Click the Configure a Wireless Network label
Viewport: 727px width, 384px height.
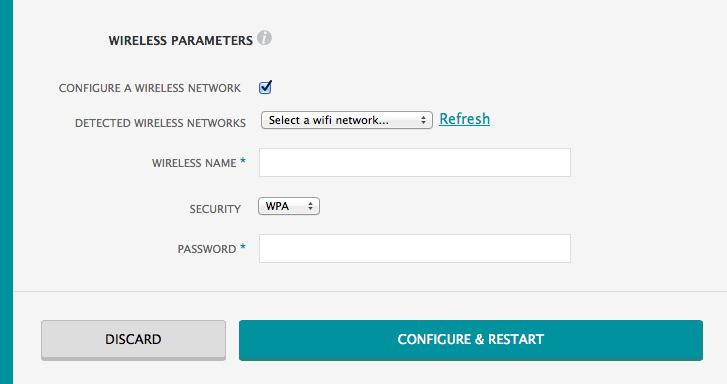[150, 88]
